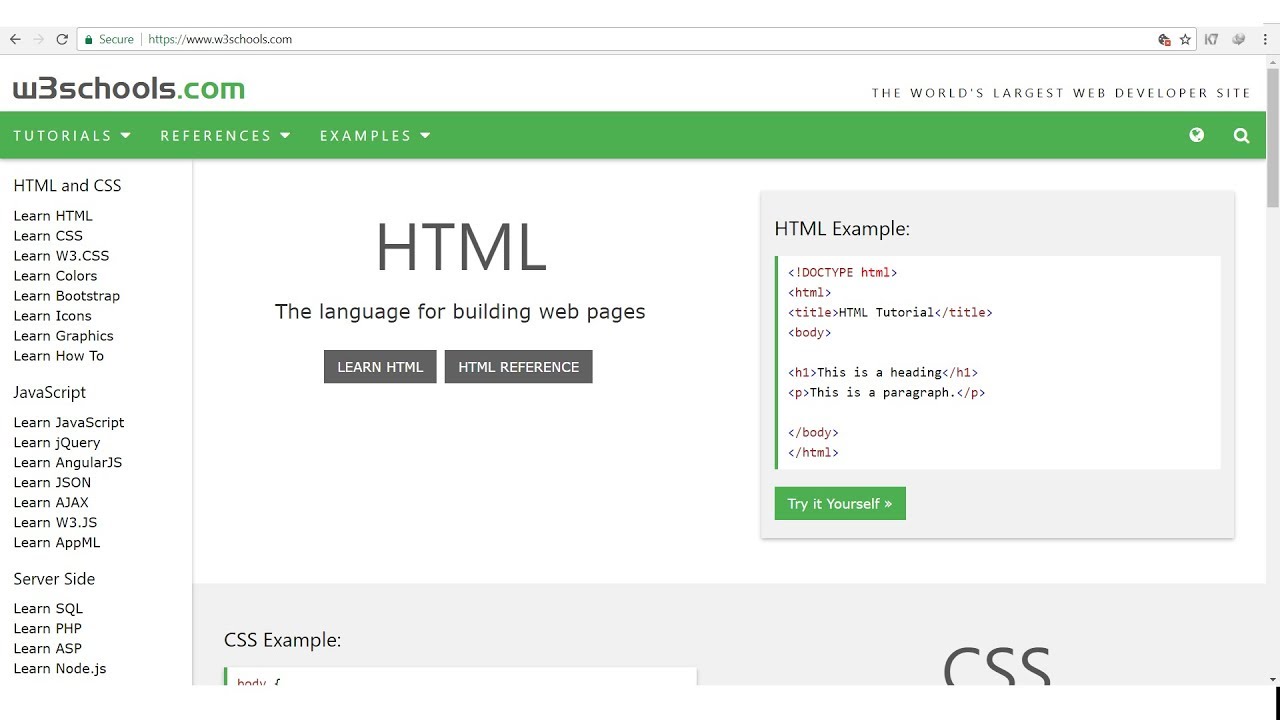The width and height of the screenshot is (1280, 720).
Task: Open Learn PHP sidebar link
Action: [x=47, y=629]
